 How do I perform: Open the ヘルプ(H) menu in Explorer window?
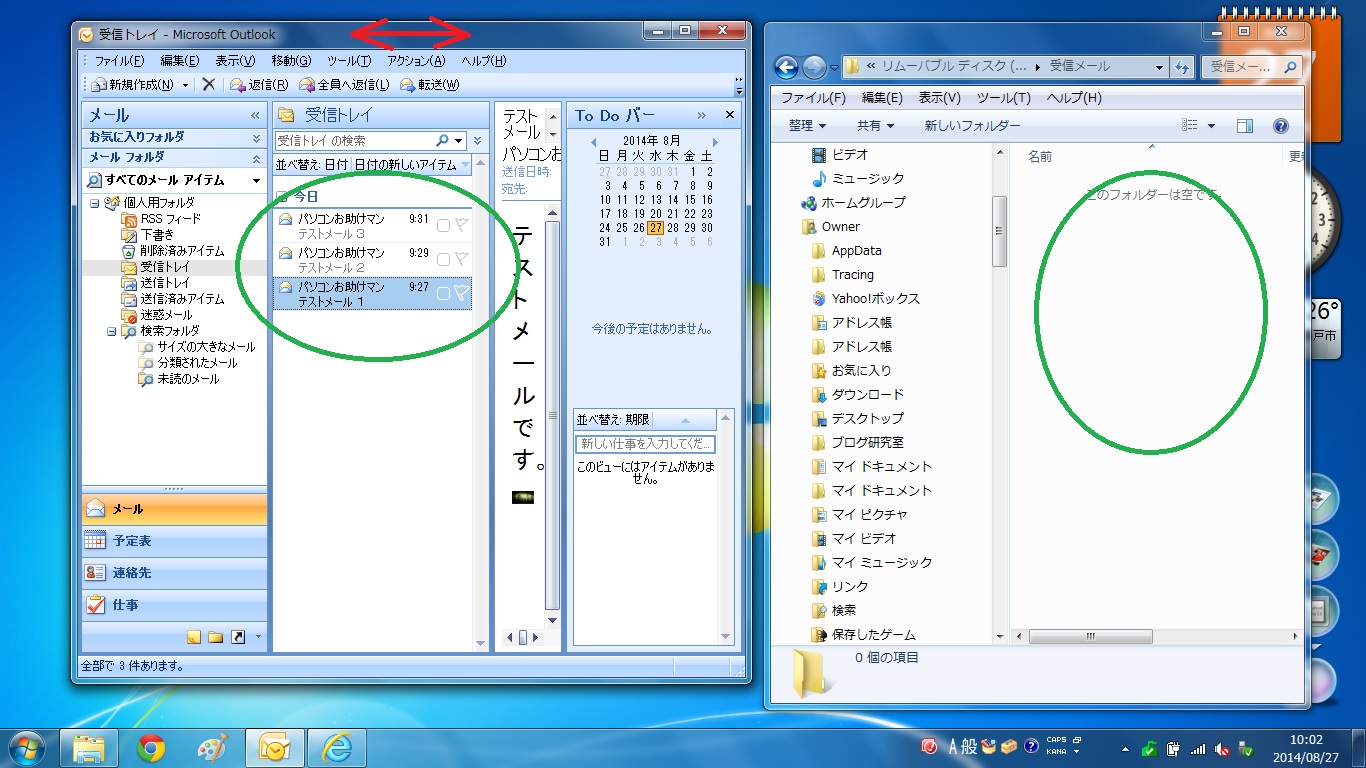pos(1074,98)
